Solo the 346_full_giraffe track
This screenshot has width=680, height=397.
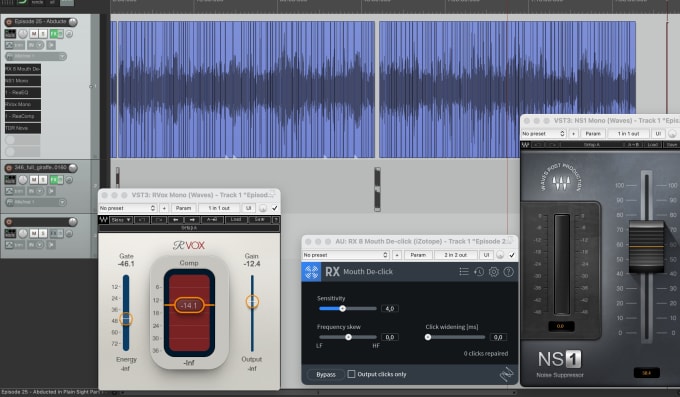[x=43, y=179]
